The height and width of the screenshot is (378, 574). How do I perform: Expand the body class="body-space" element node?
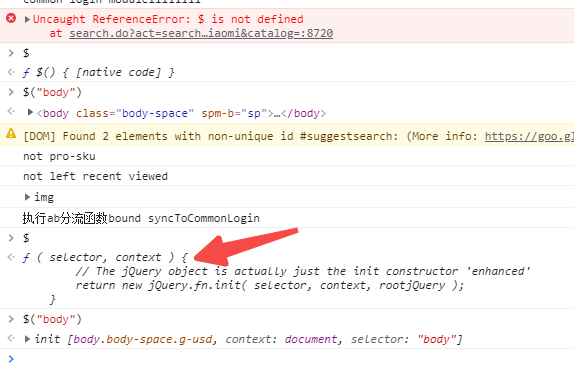(30, 112)
